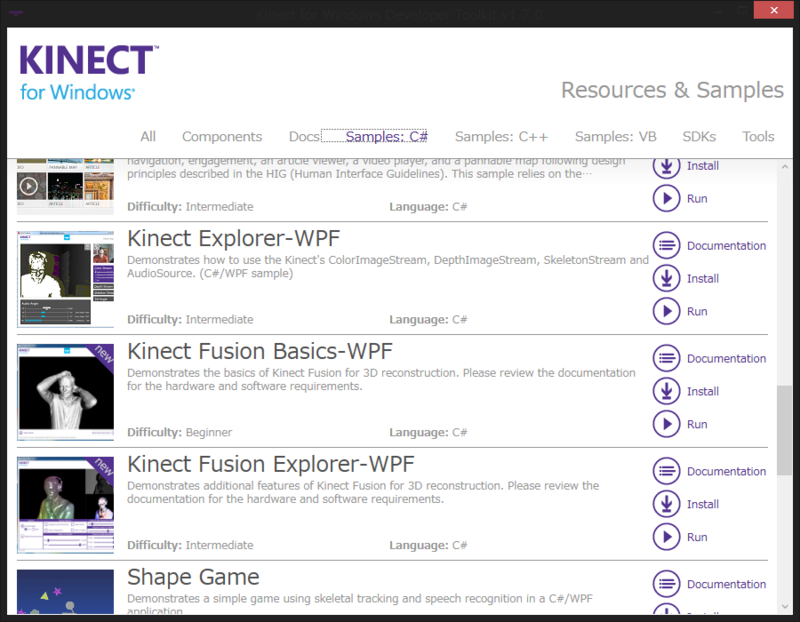Click the Shape Game title

point(193,577)
